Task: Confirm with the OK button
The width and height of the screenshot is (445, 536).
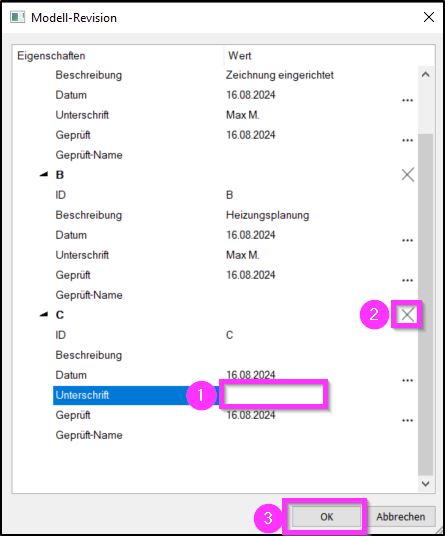Action: coord(326,517)
